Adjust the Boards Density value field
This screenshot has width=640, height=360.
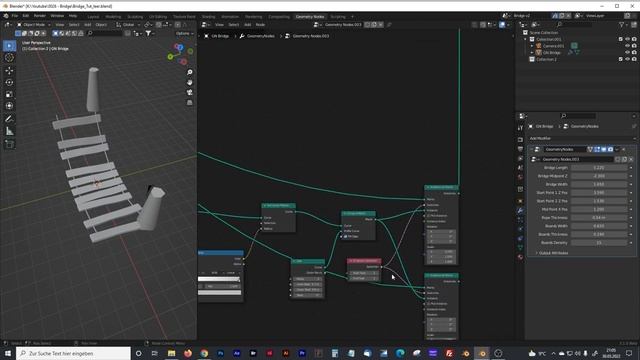pos(599,243)
